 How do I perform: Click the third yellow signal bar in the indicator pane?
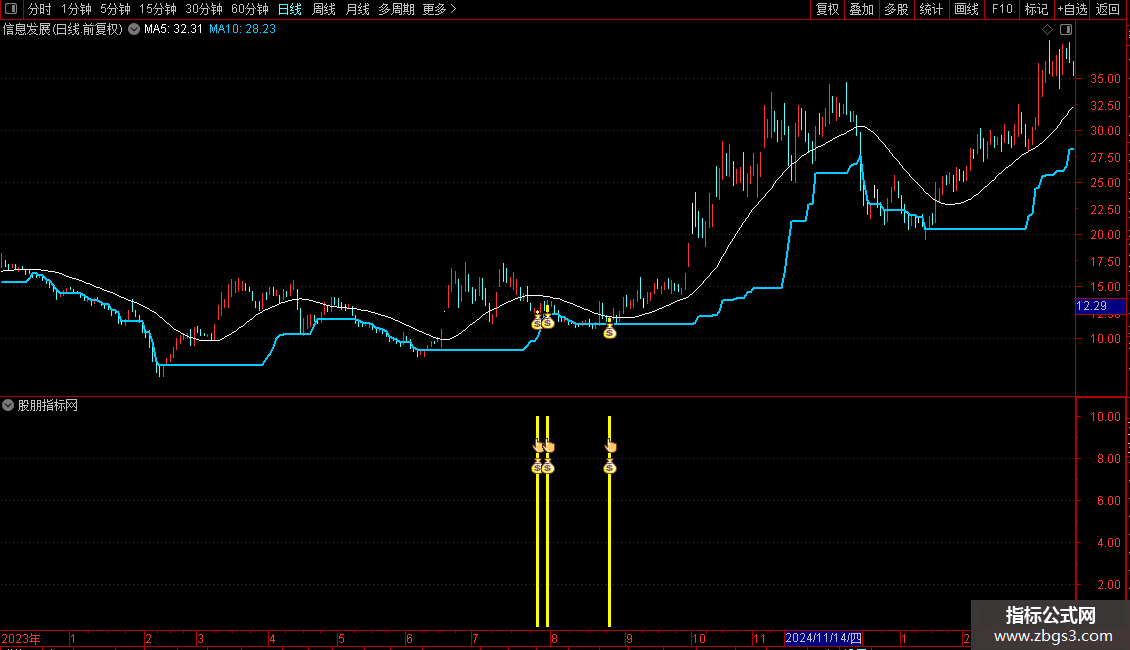pyautogui.click(x=610, y=521)
